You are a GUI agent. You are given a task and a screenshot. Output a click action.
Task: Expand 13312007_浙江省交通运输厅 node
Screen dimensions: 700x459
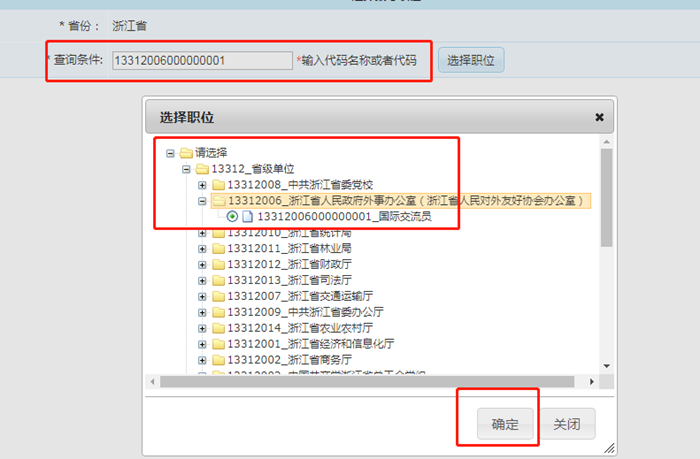click(202, 296)
